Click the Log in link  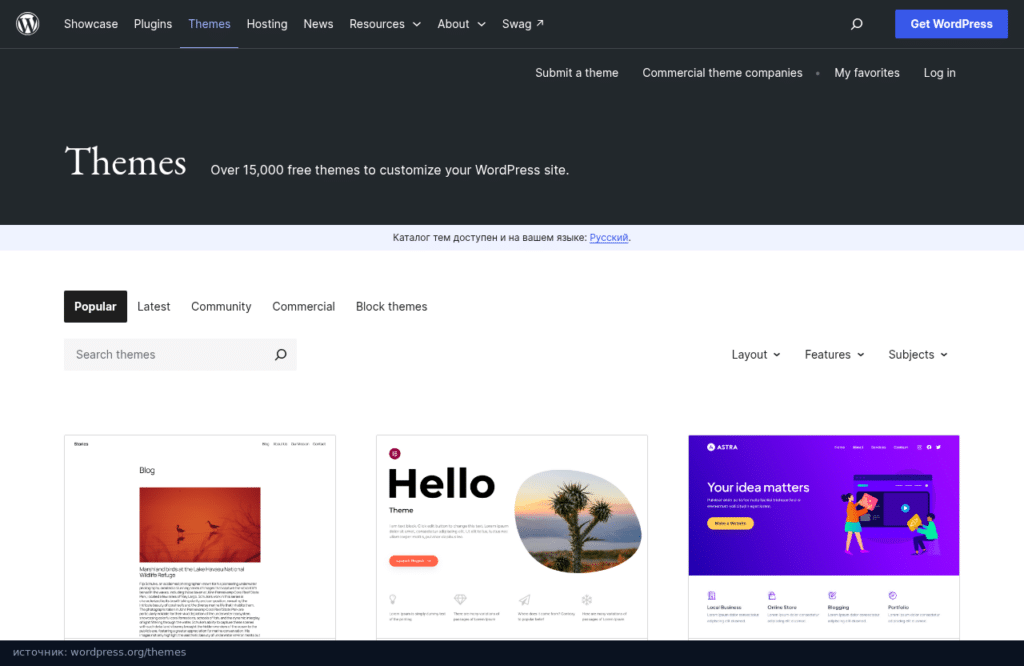tap(939, 72)
